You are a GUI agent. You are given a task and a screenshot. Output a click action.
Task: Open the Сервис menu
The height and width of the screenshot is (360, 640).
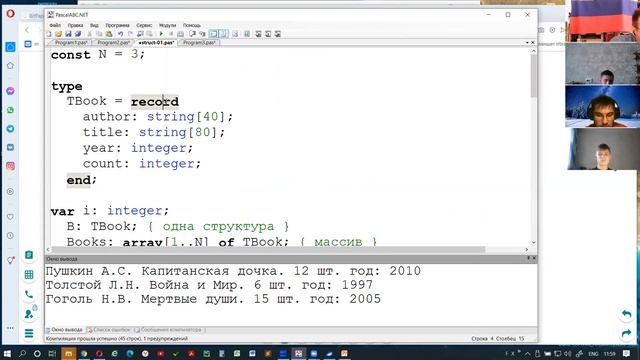click(x=144, y=25)
